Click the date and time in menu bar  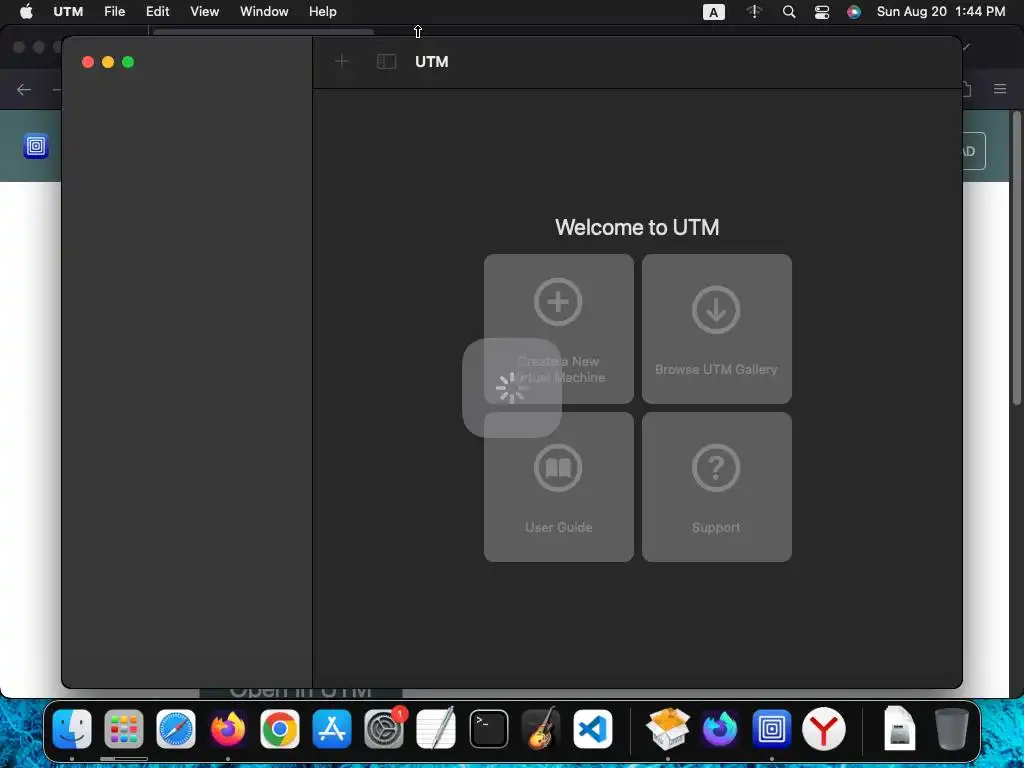[x=940, y=12]
